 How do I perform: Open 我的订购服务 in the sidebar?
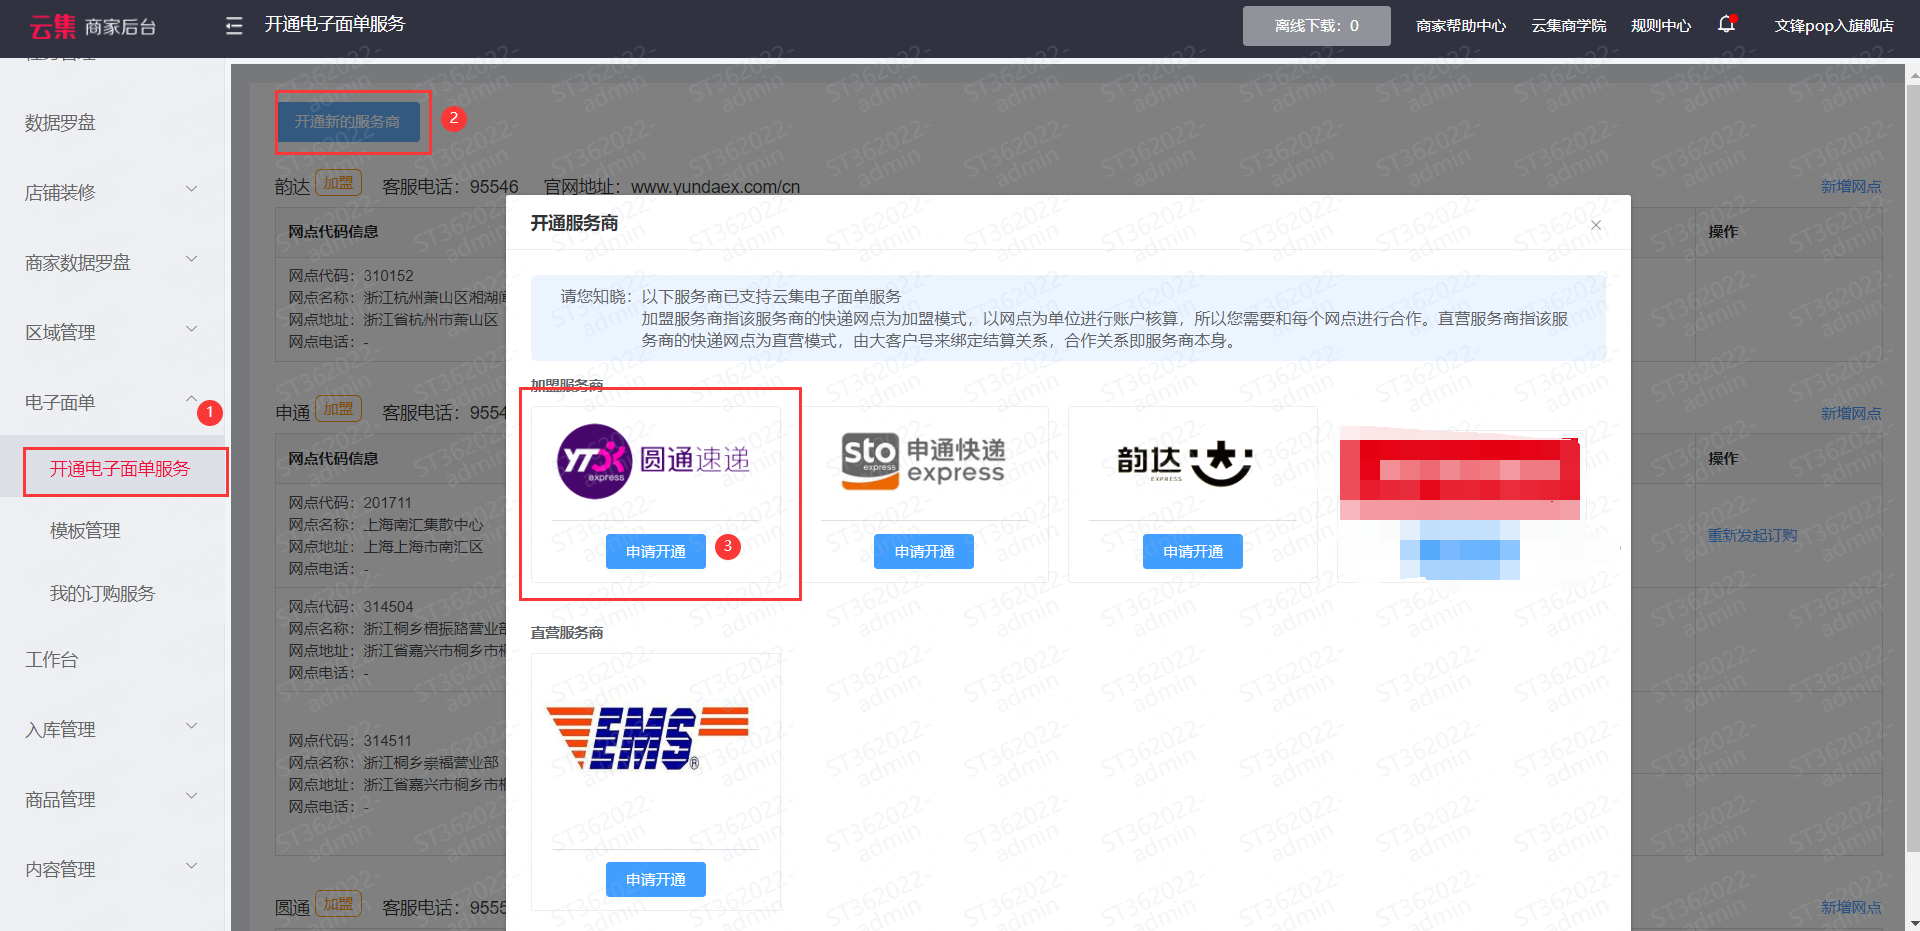pos(102,594)
